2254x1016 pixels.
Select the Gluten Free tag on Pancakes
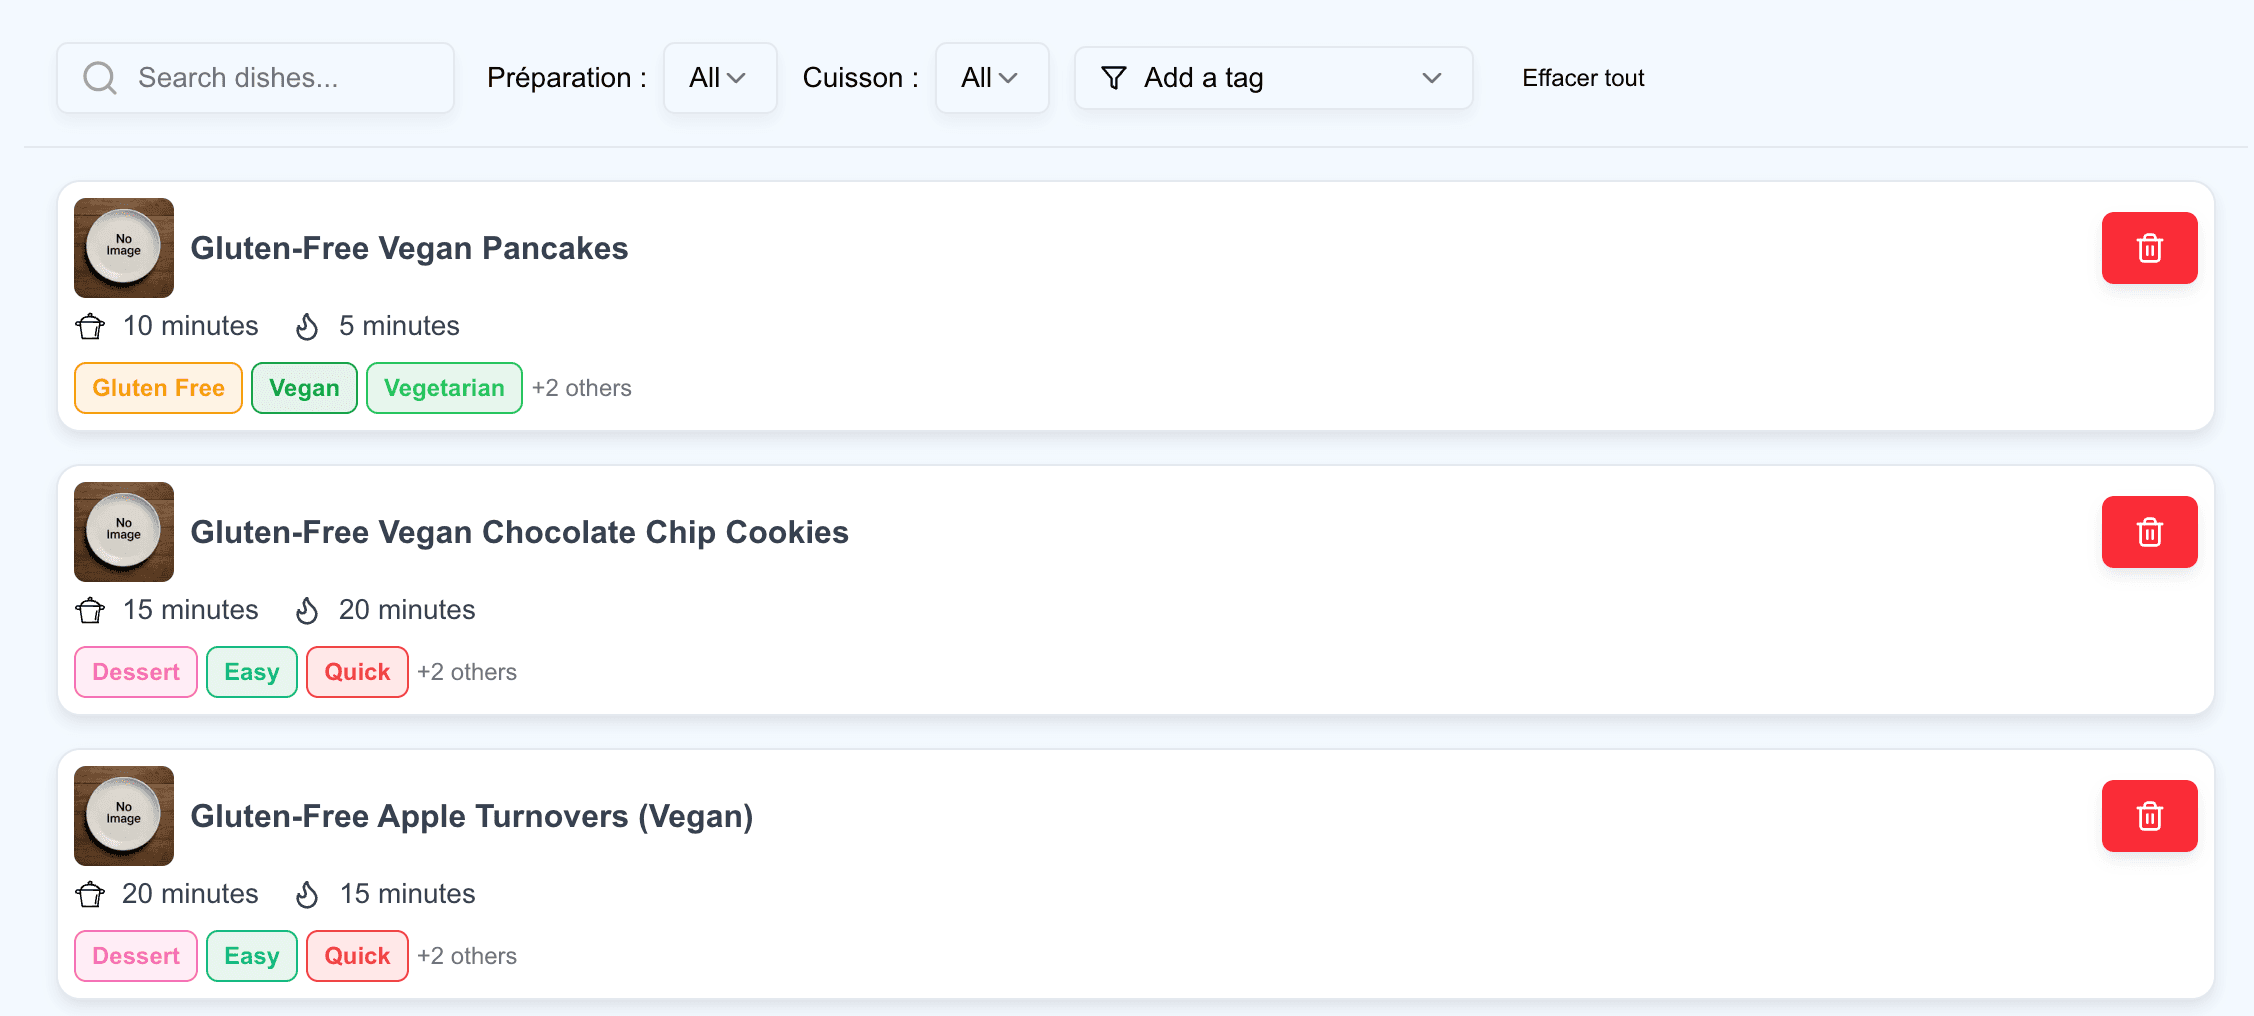[x=158, y=388]
